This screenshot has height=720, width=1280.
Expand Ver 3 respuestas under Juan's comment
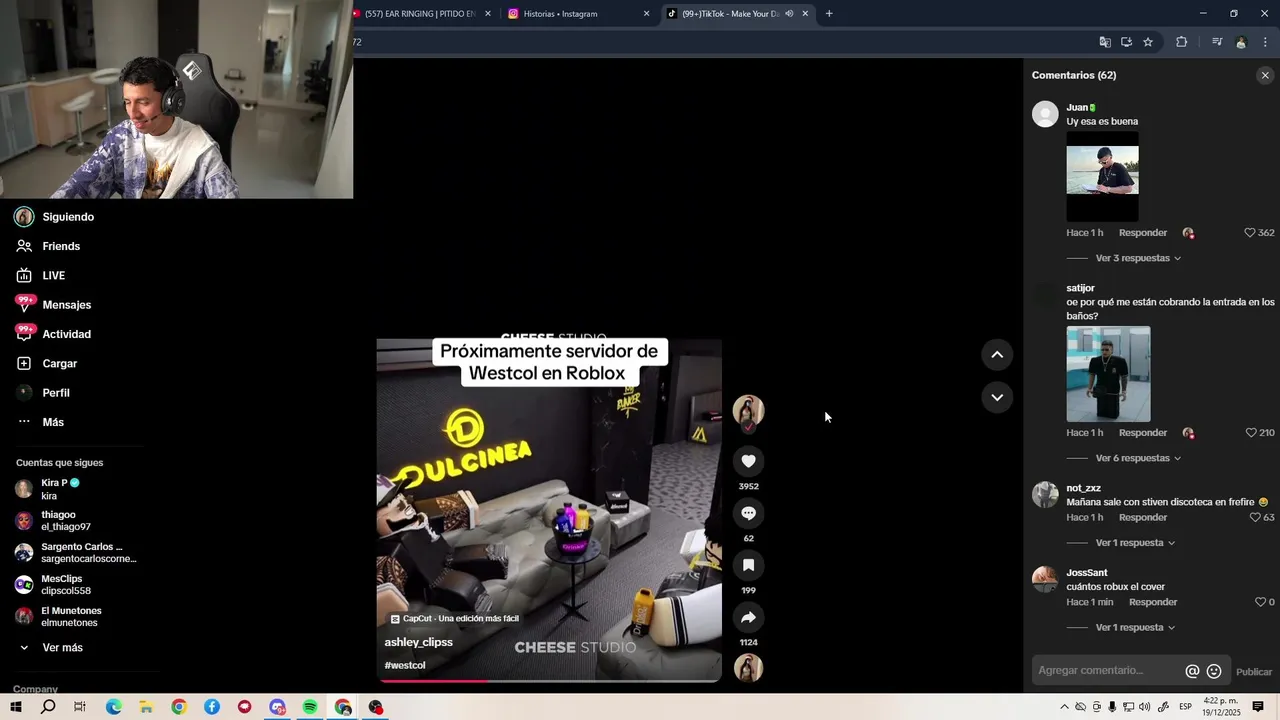[1138, 258]
